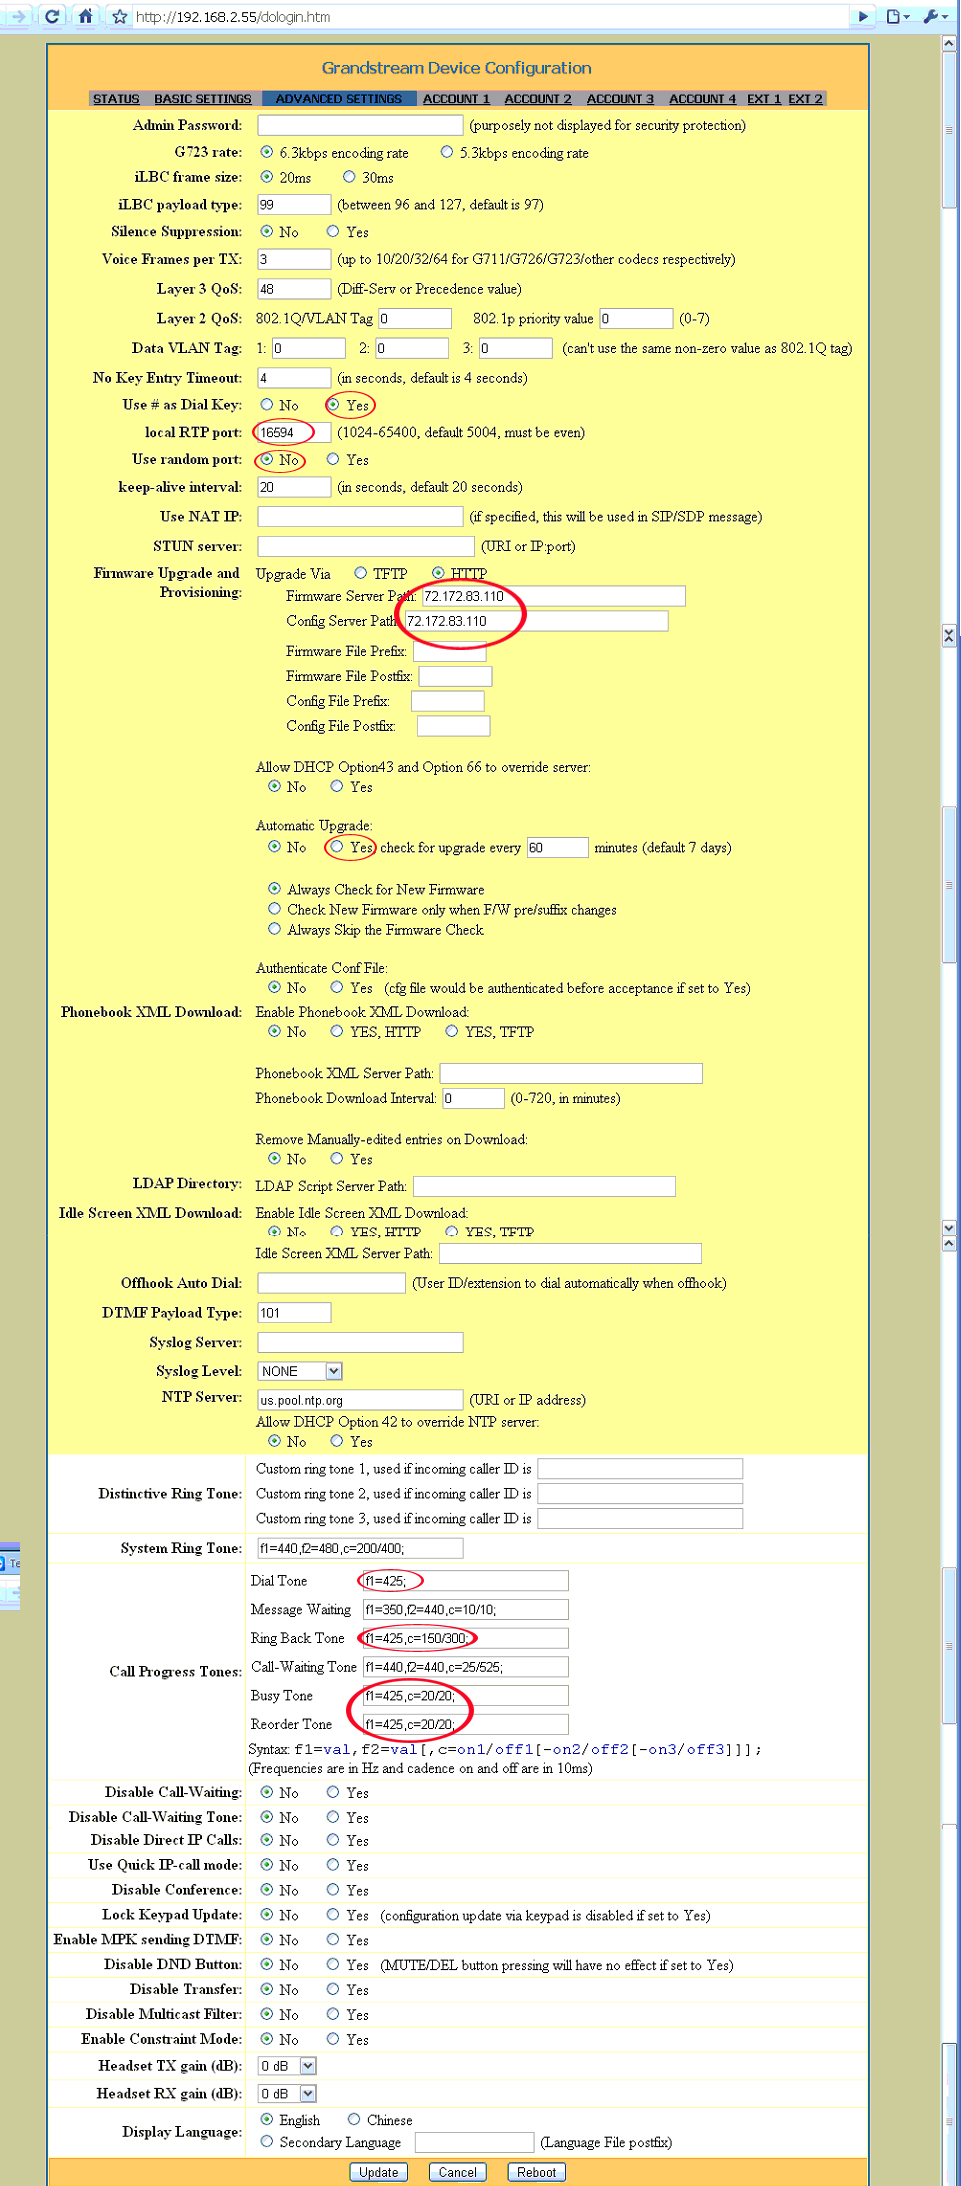Open the Syslog Level dropdown

coord(334,1371)
